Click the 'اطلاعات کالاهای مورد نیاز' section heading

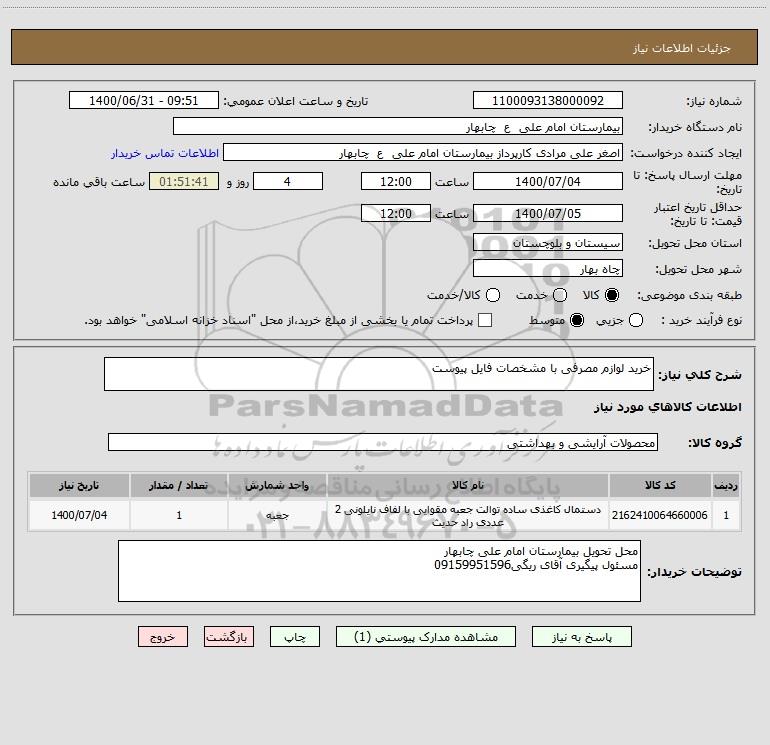[x=667, y=407]
